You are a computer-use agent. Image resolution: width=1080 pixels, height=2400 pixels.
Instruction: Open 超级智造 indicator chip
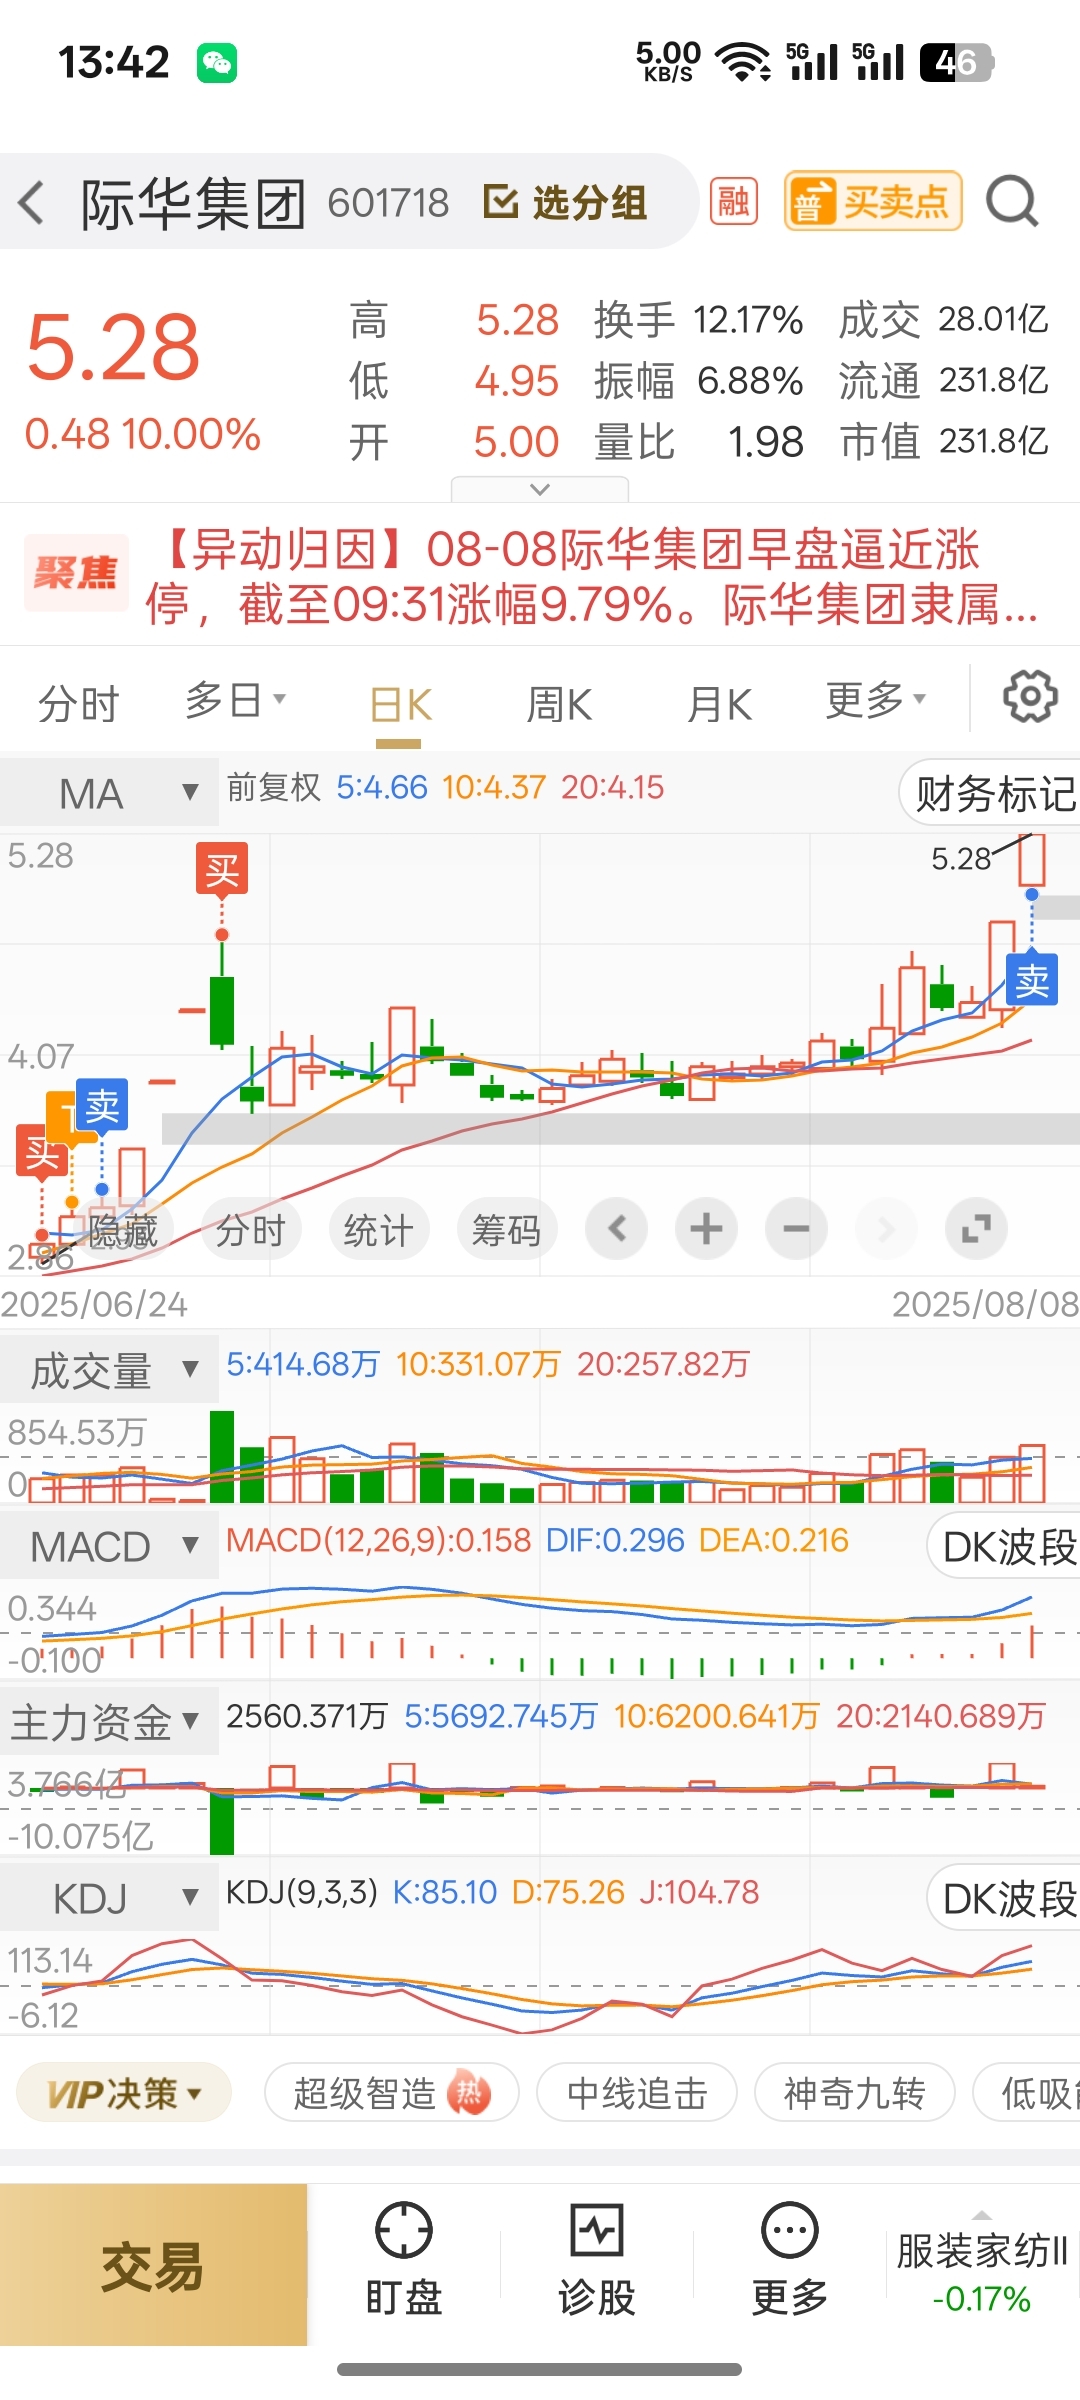(391, 2092)
